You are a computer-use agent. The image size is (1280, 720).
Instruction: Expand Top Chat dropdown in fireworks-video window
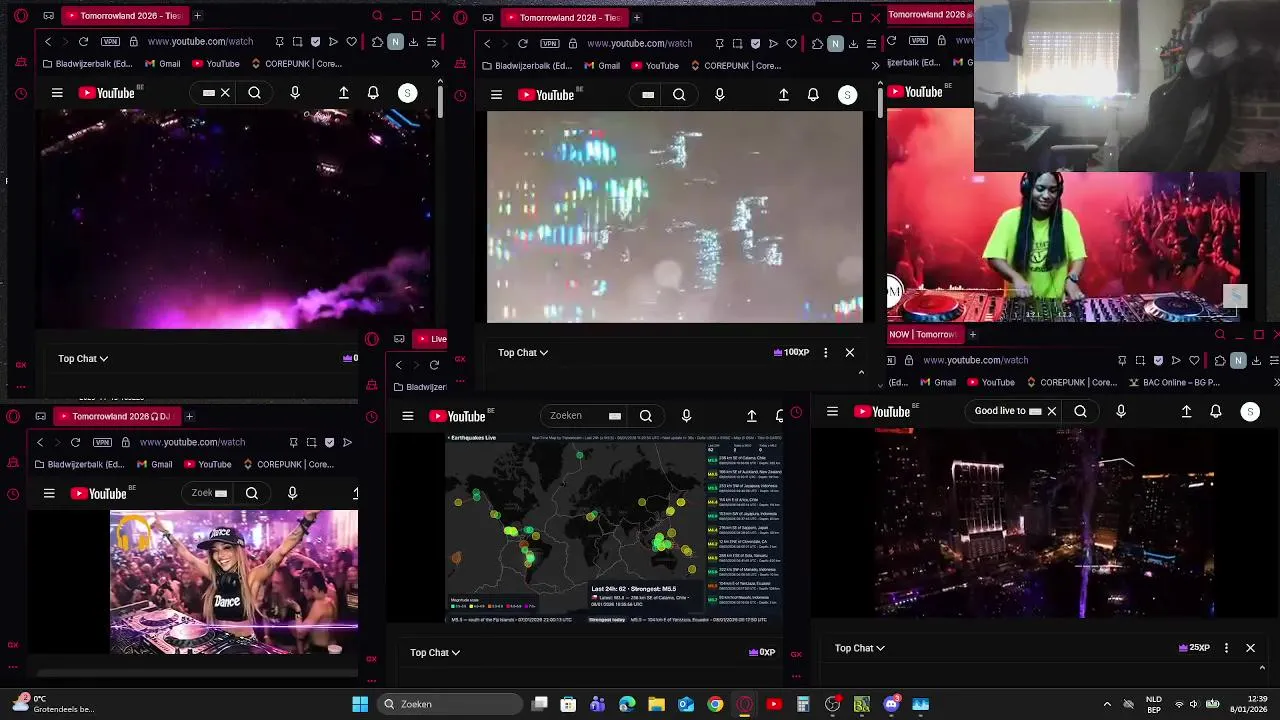coord(83,358)
